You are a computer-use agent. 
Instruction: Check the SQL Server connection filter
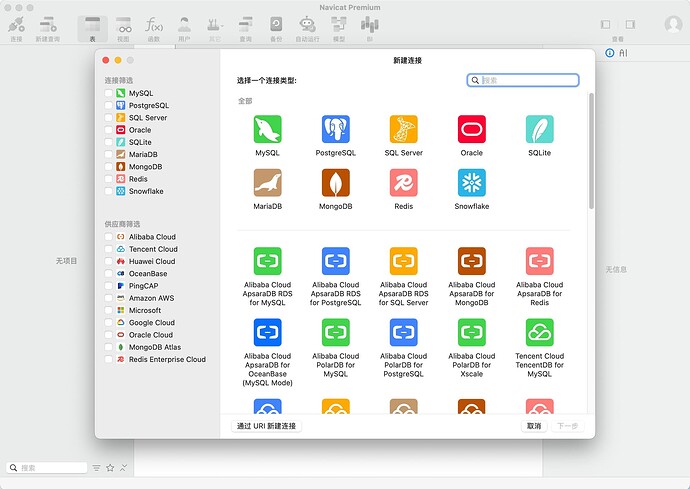click(x=108, y=118)
